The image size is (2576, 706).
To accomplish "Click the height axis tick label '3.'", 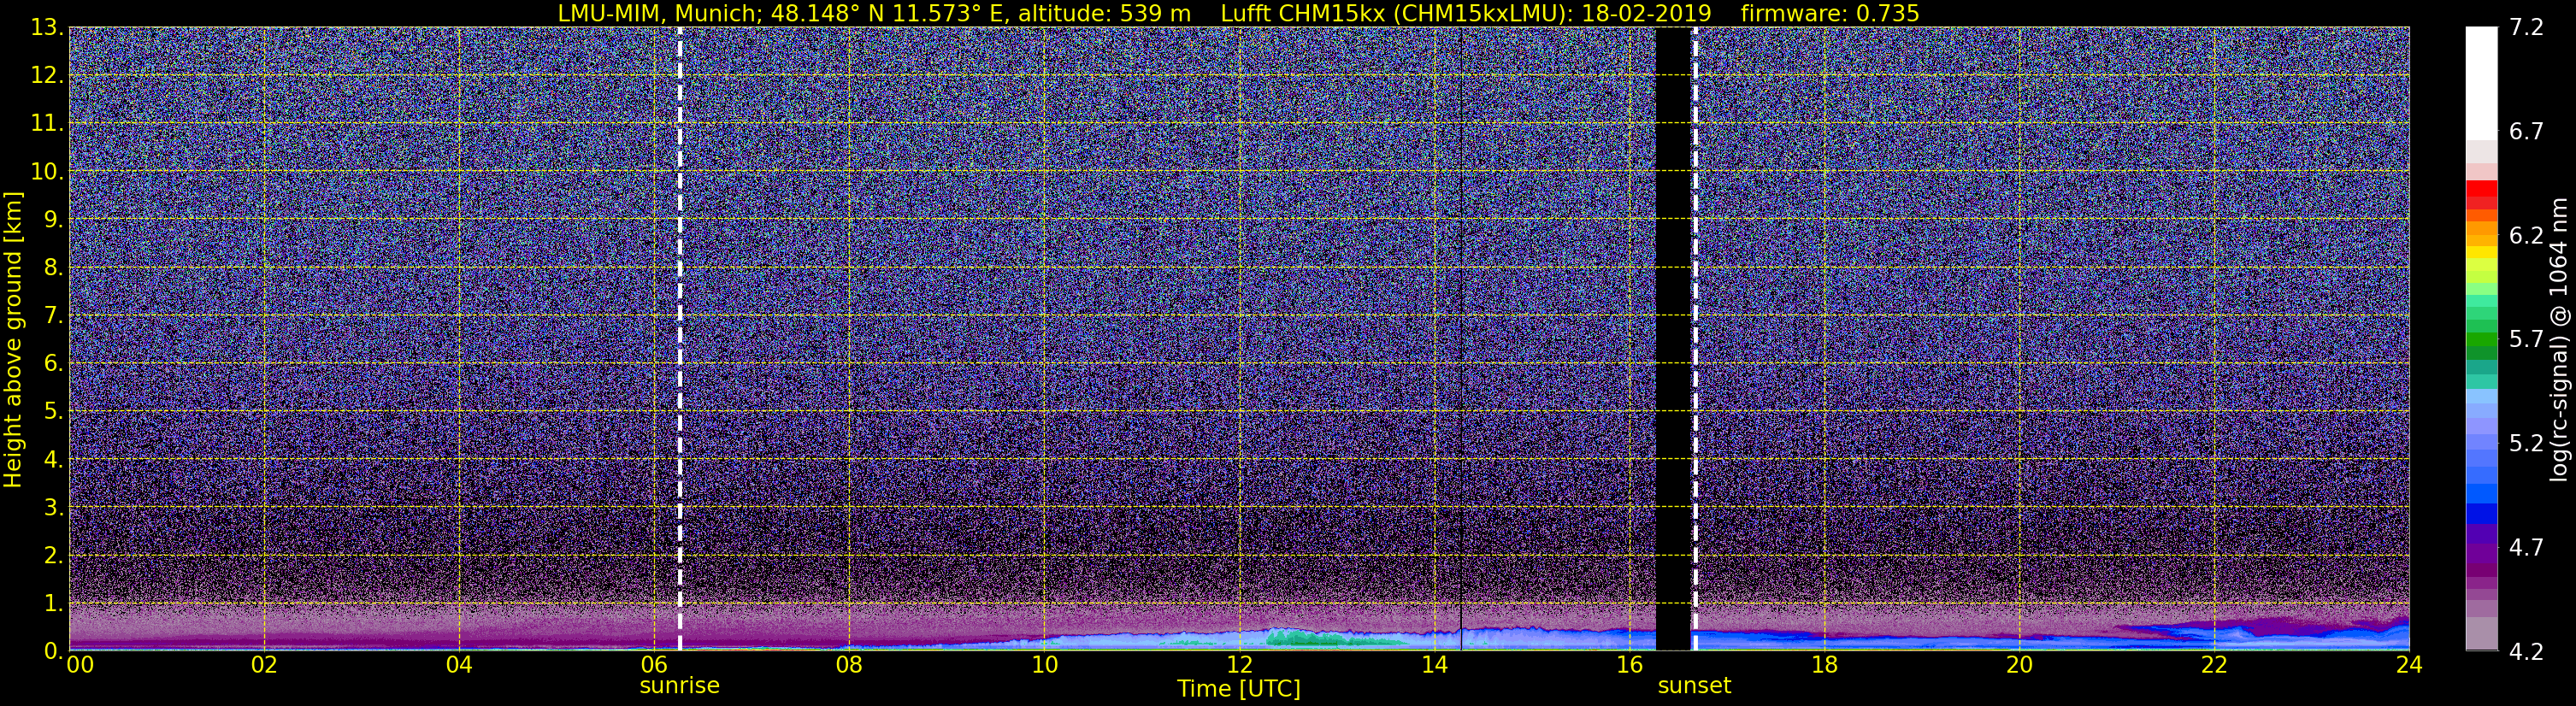I will tap(53, 507).
